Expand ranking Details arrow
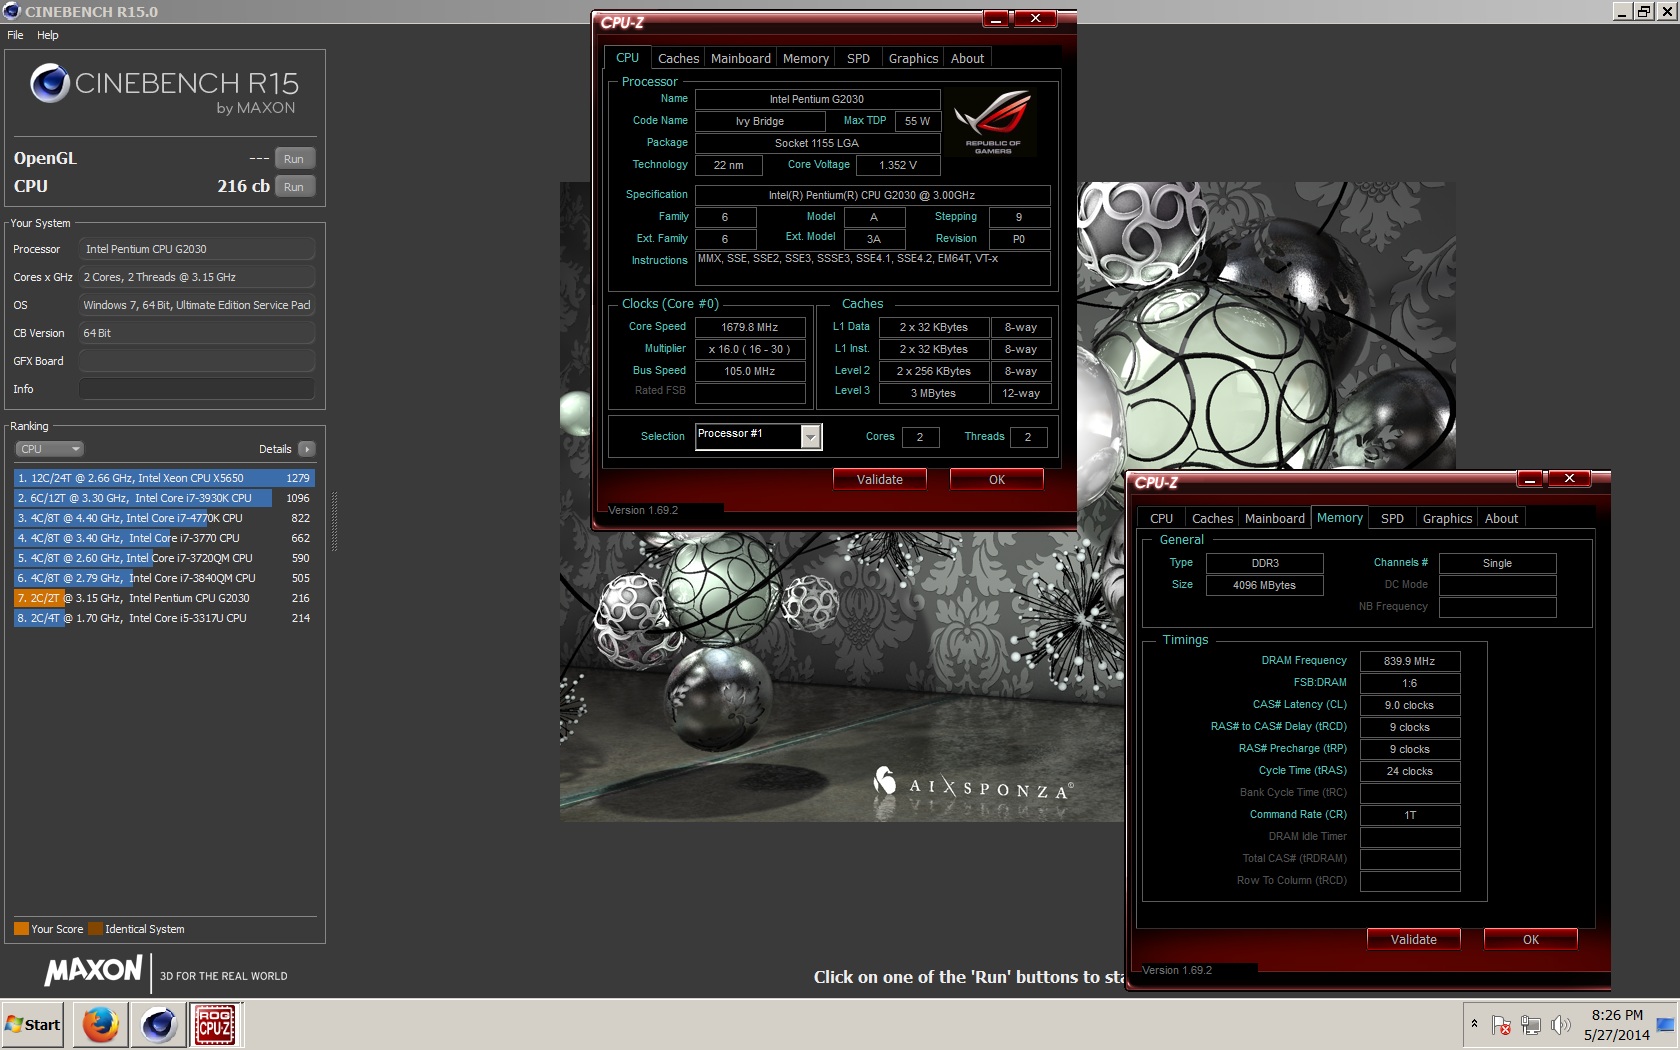This screenshot has width=1680, height=1050. click(307, 449)
